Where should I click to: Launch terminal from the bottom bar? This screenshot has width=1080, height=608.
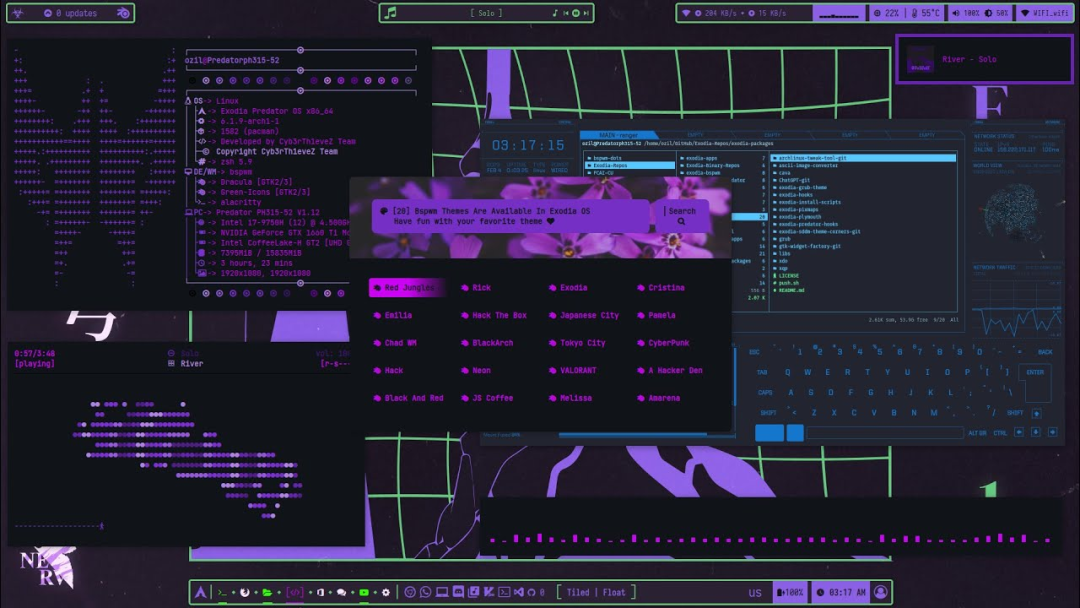pos(222,592)
